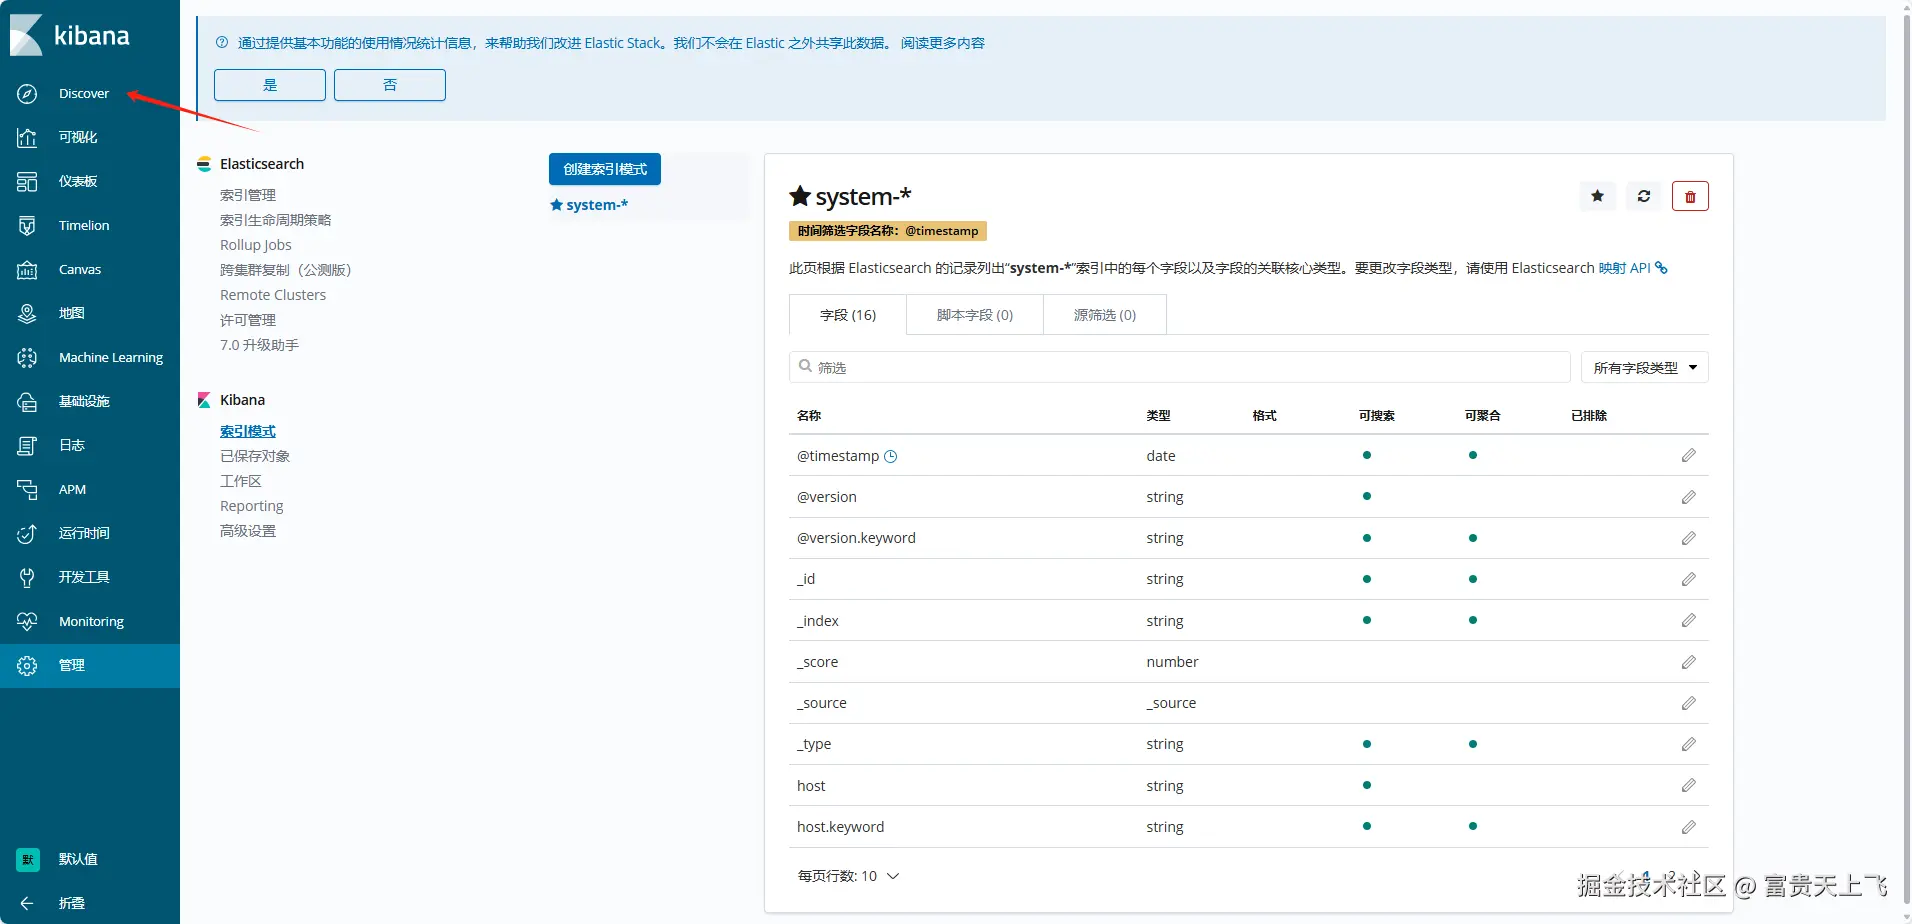Switch to the 字段 (16) tab

[x=848, y=315]
